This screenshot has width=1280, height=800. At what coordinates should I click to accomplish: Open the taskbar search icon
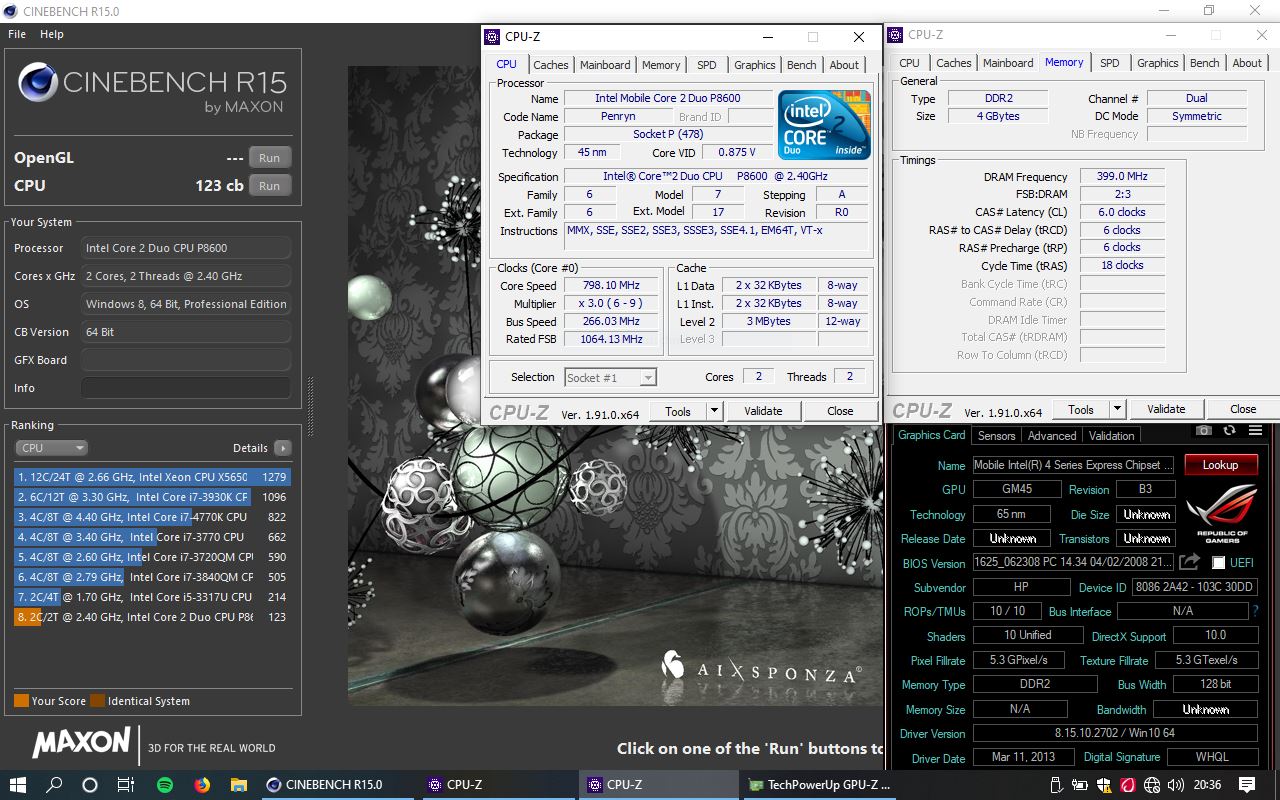click(55, 785)
